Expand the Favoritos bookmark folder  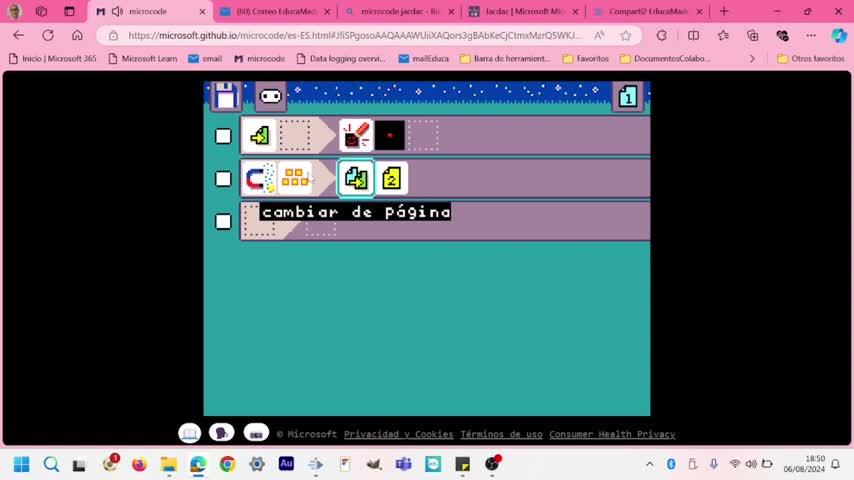(x=585, y=58)
